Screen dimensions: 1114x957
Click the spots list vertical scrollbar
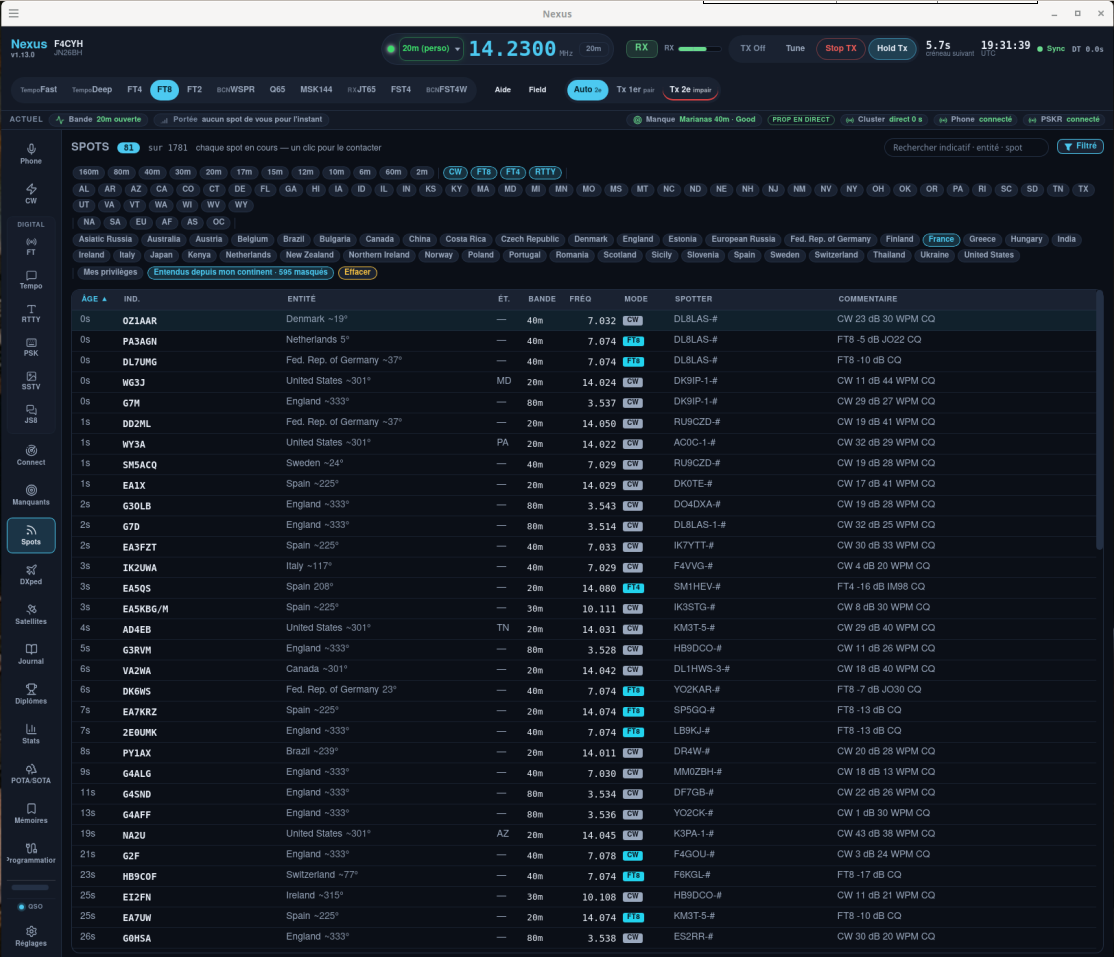coord(1099,419)
